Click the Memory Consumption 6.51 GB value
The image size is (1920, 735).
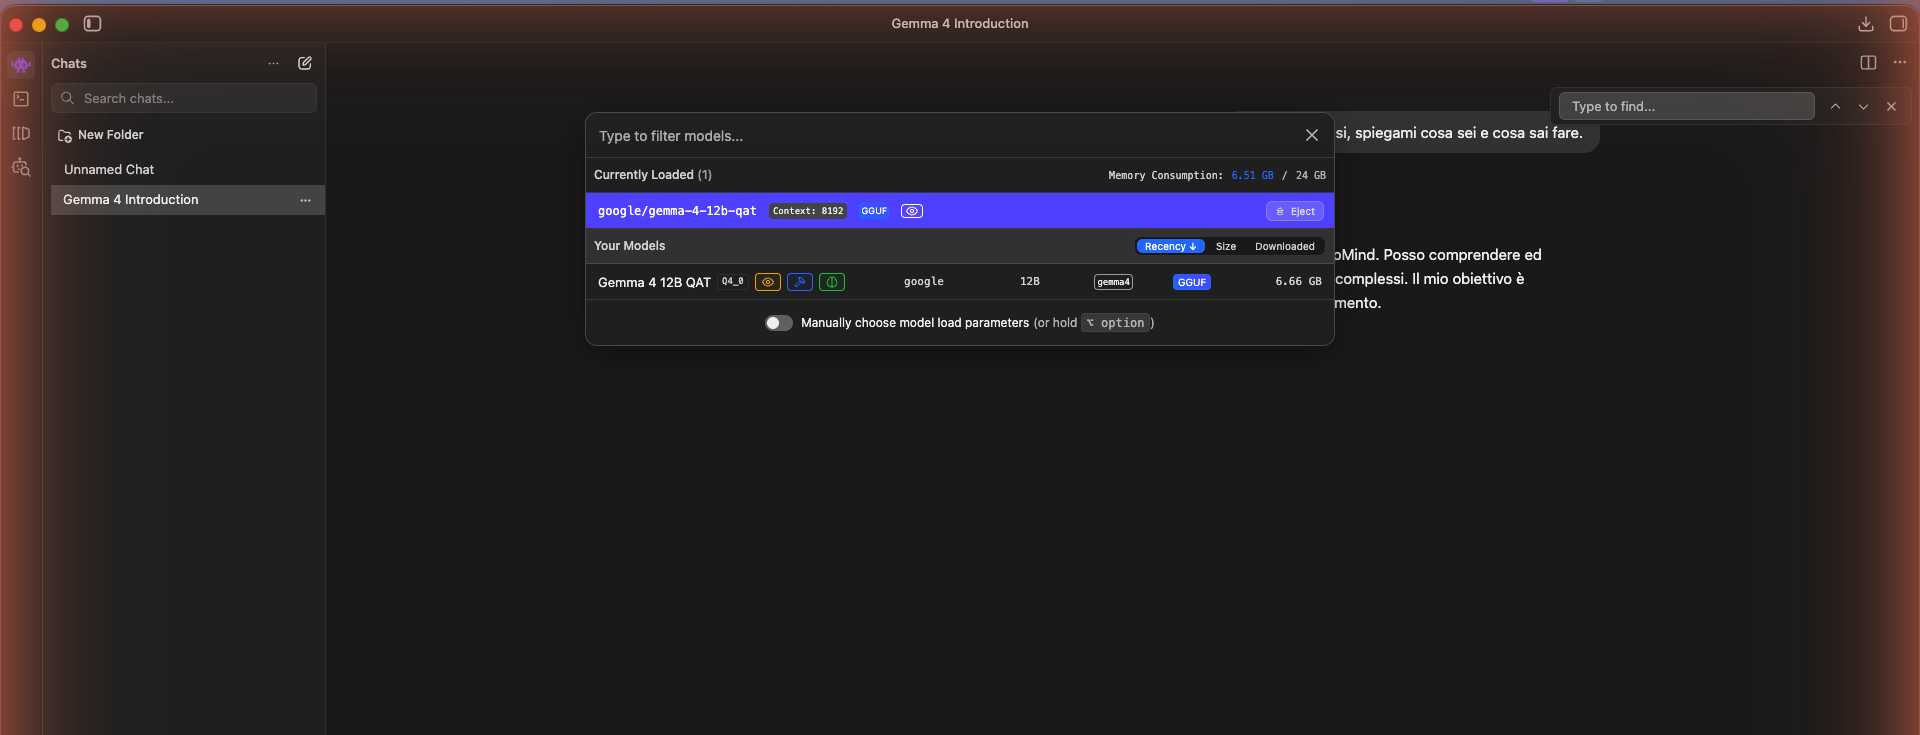[1252, 175]
